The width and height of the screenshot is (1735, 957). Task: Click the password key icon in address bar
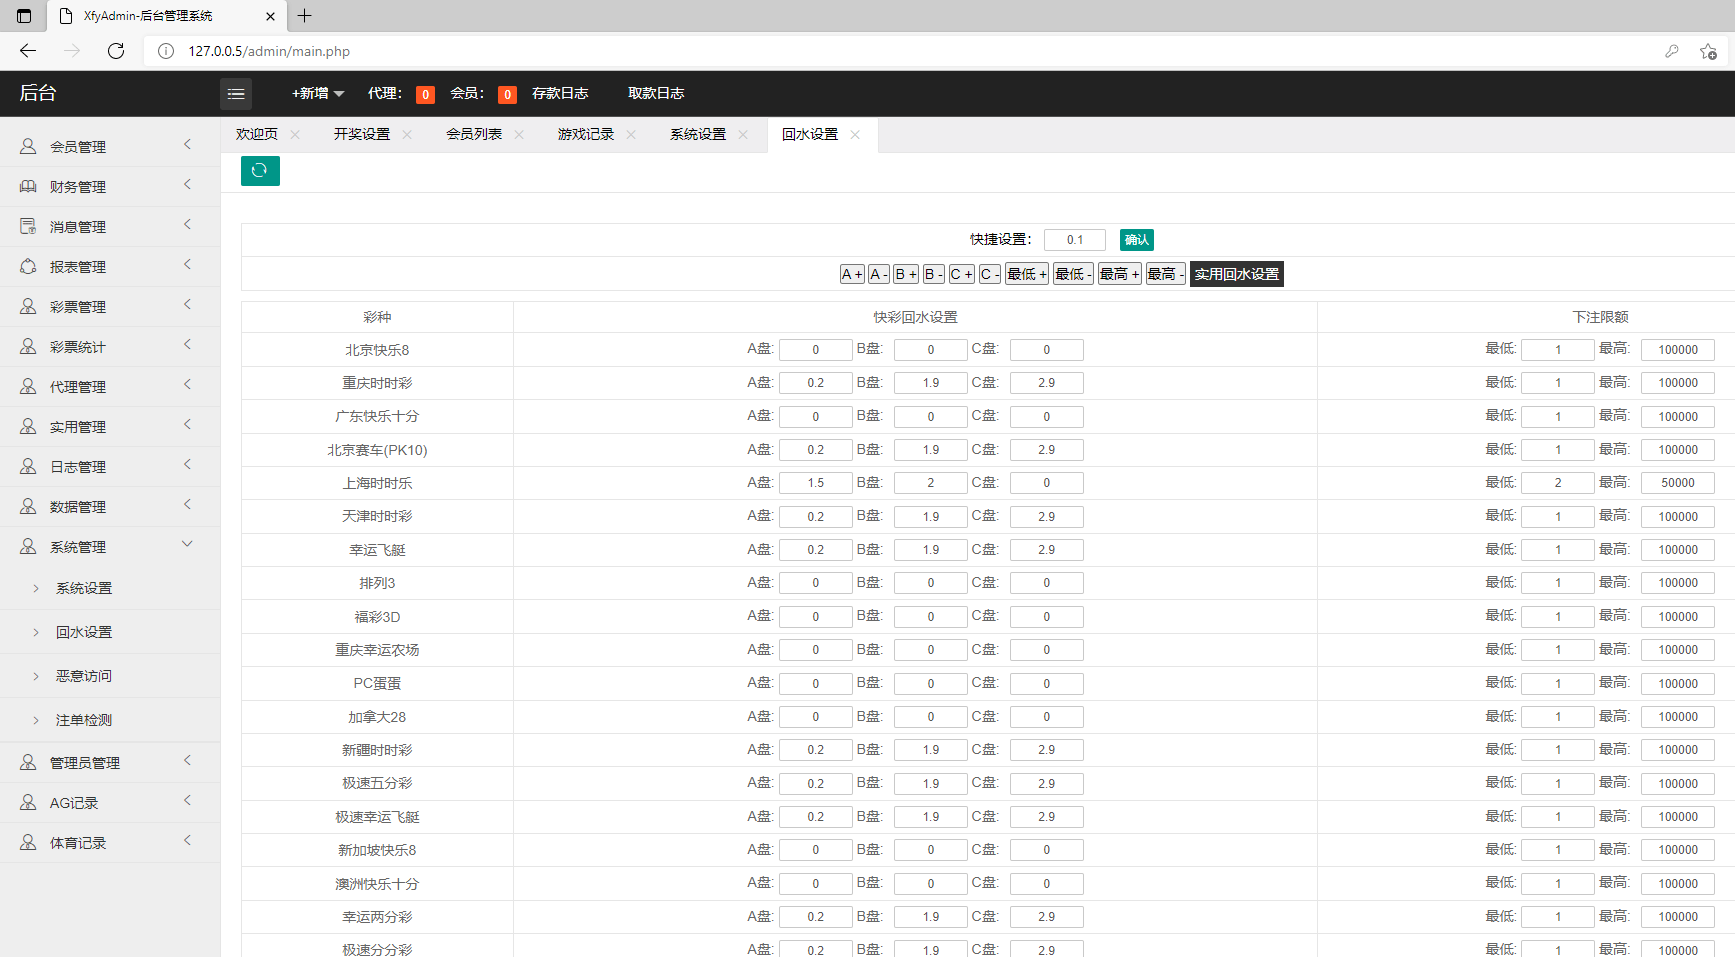[x=1671, y=51]
